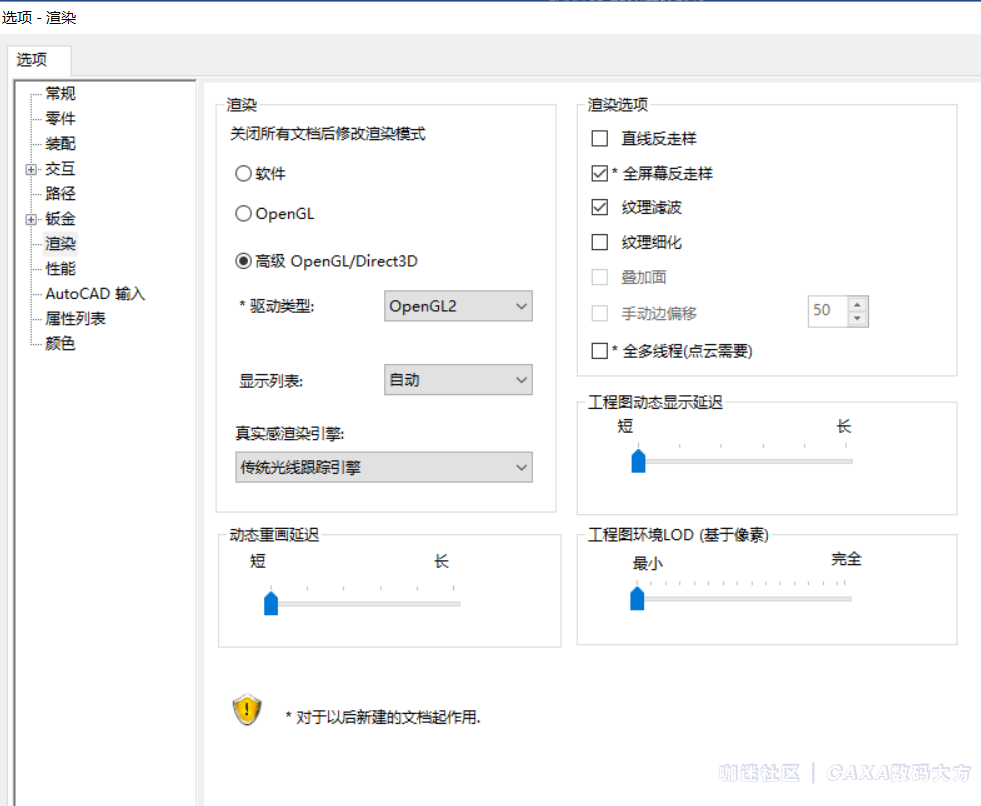Click the 对于以后新建的文档起作用 footnote text
The image size is (981, 806).
pyautogui.click(x=383, y=717)
